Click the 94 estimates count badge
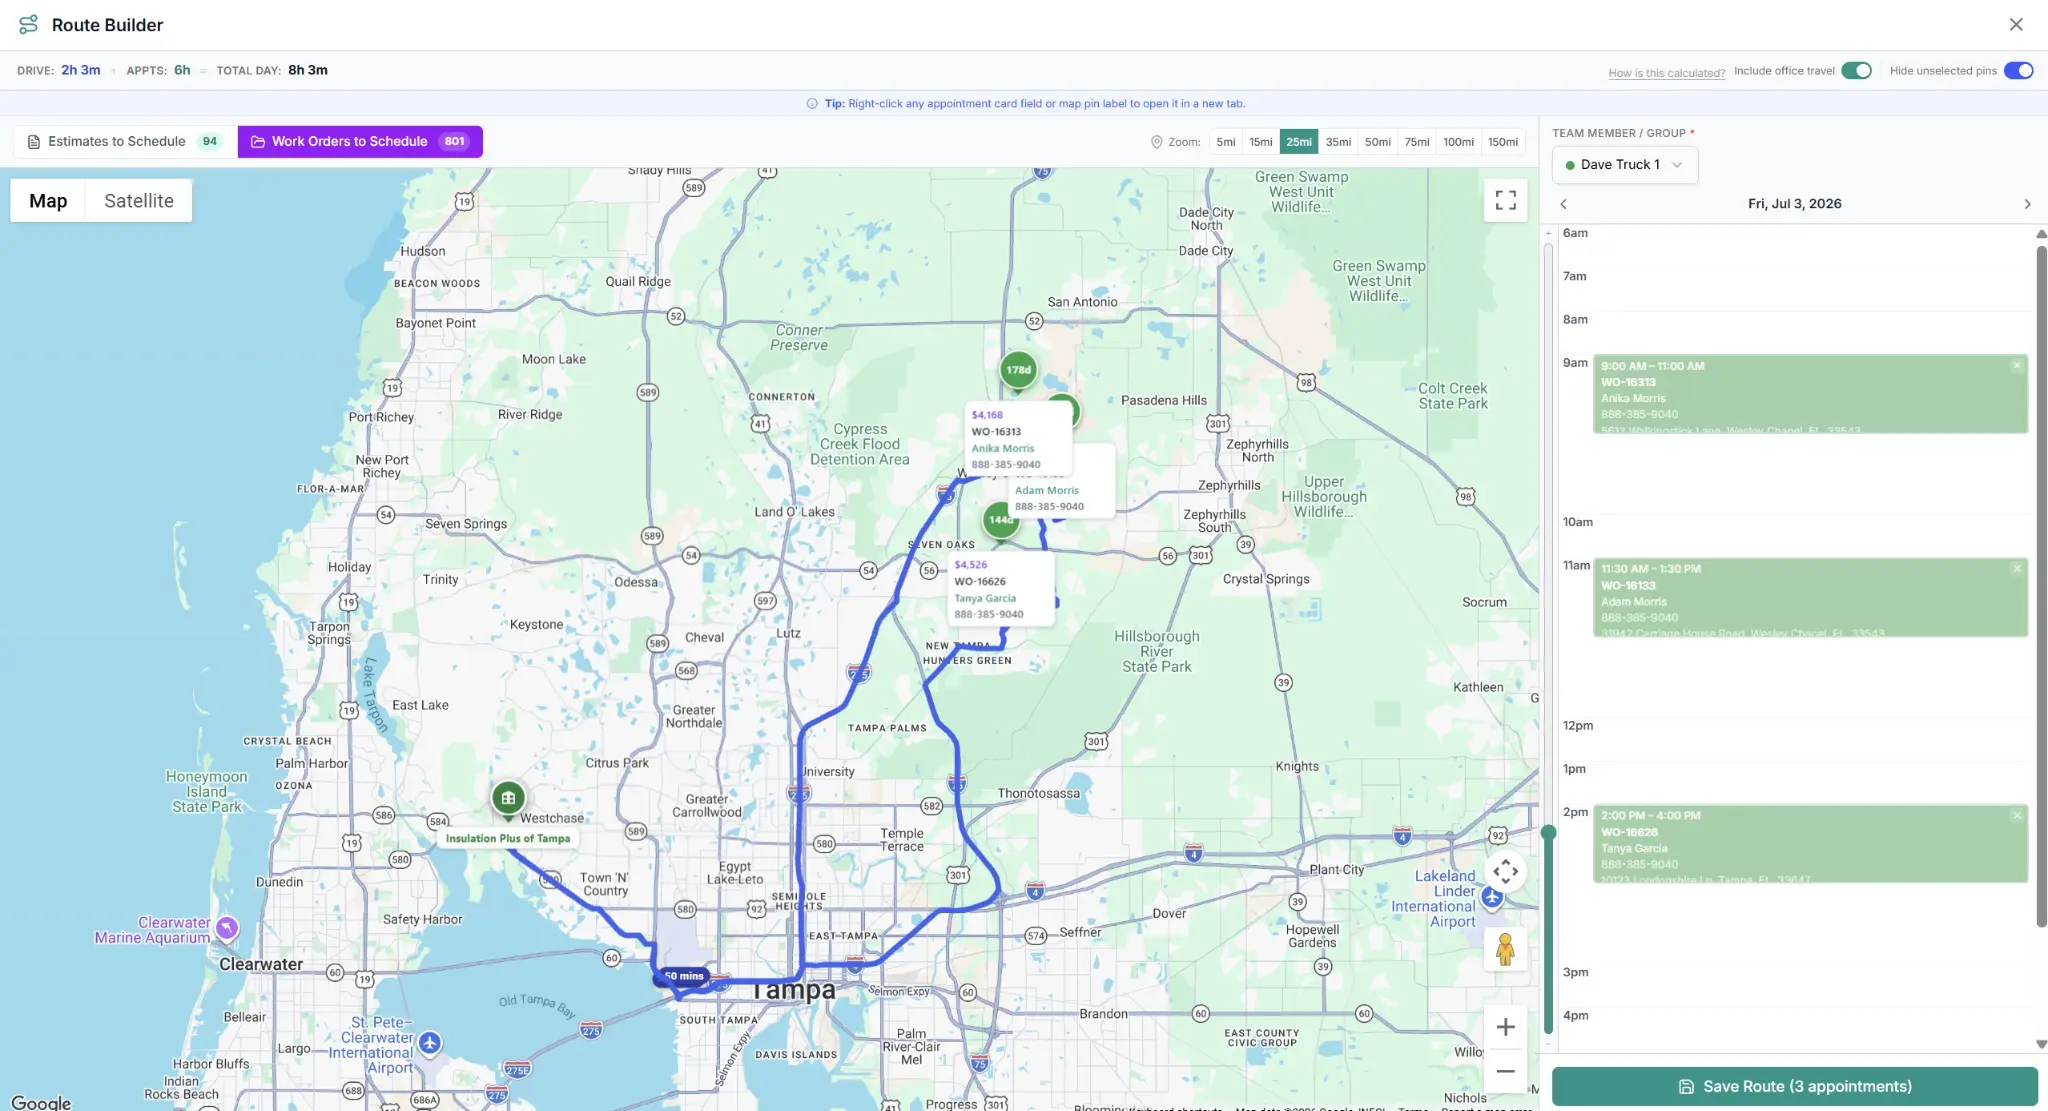Viewport: 2048px width, 1111px height. (210, 141)
